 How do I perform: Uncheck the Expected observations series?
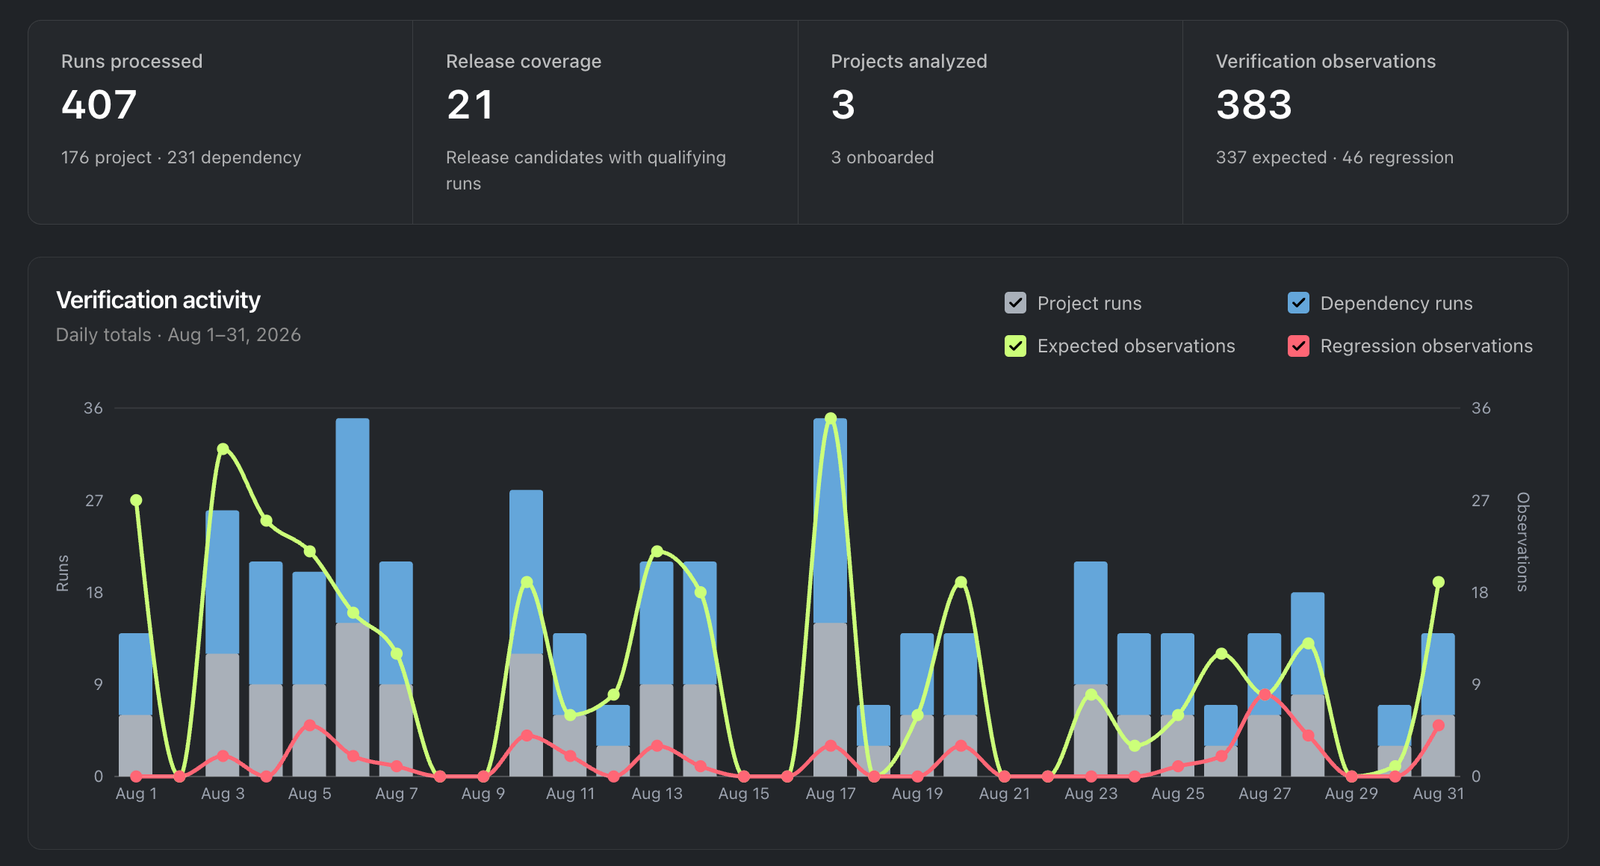pyautogui.click(x=1015, y=346)
